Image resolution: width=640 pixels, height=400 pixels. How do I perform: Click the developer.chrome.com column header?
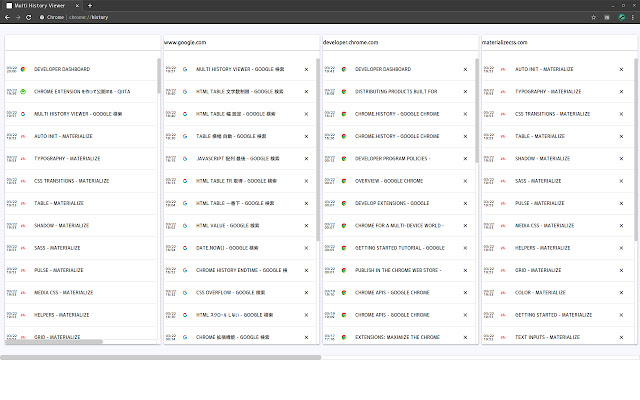click(350, 42)
